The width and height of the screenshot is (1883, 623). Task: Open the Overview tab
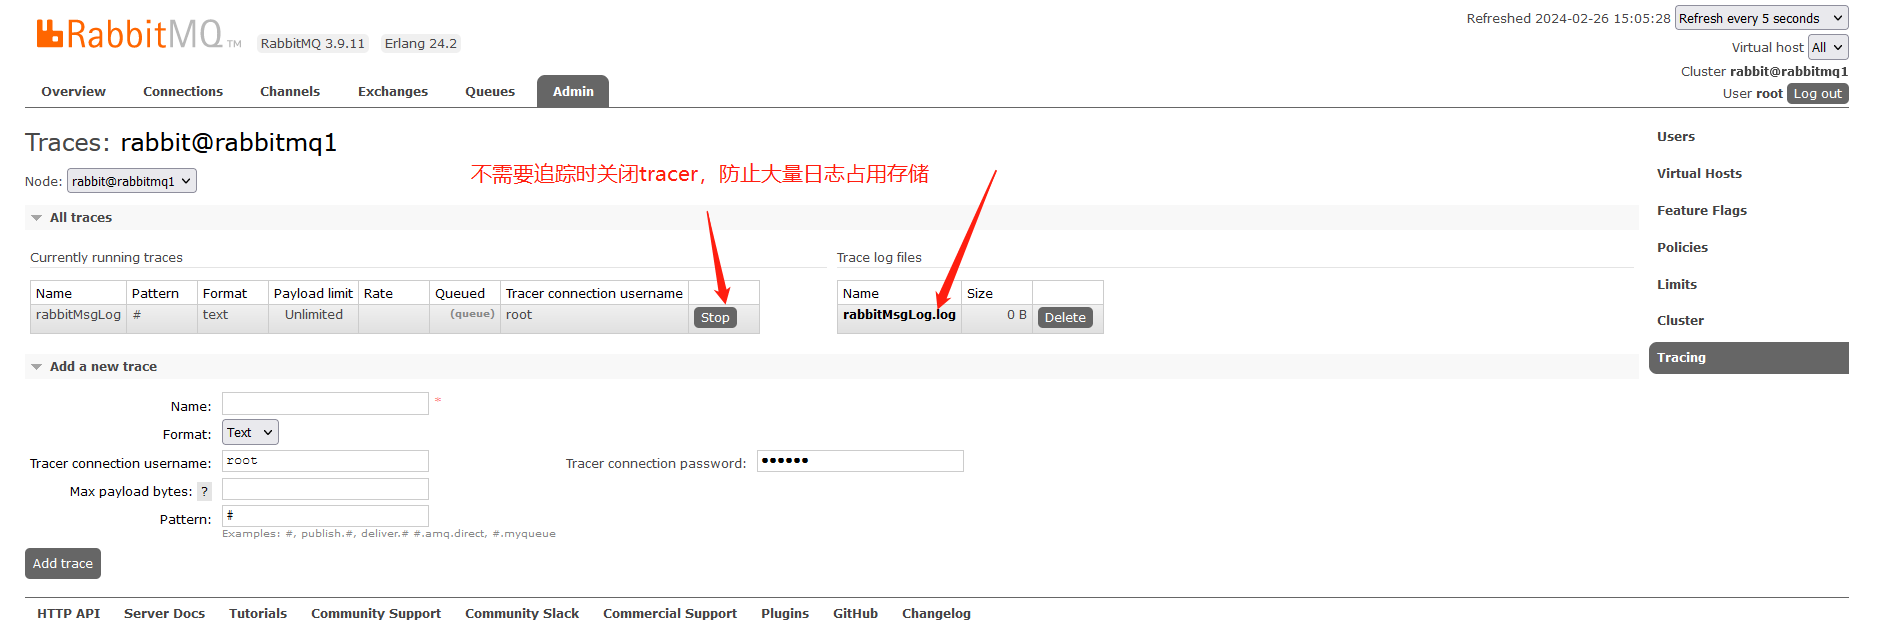[73, 91]
